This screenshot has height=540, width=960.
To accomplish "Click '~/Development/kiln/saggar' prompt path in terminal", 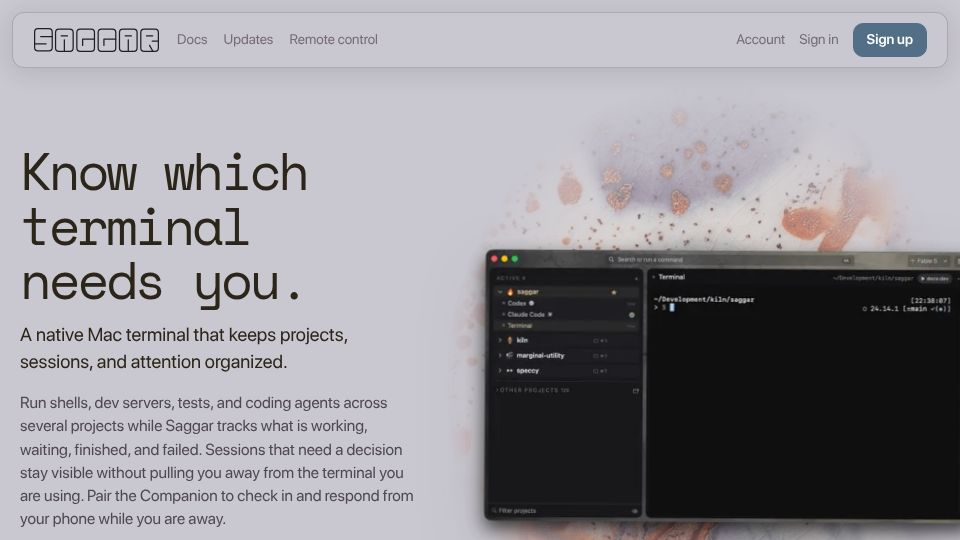I will point(704,299).
